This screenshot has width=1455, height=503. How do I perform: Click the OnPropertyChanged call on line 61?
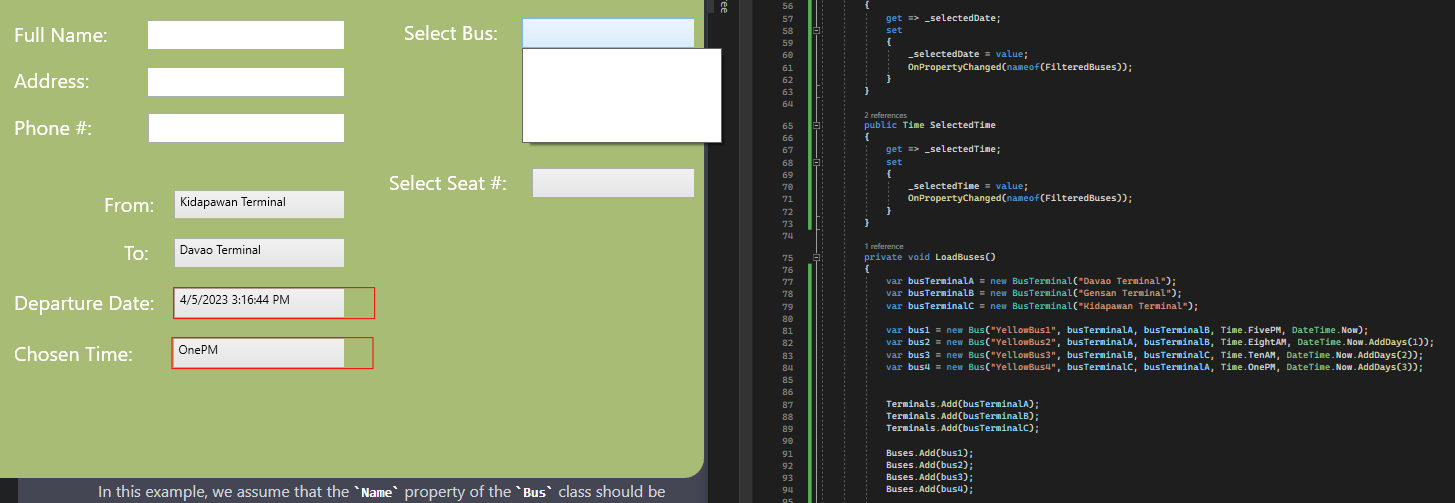[1020, 66]
